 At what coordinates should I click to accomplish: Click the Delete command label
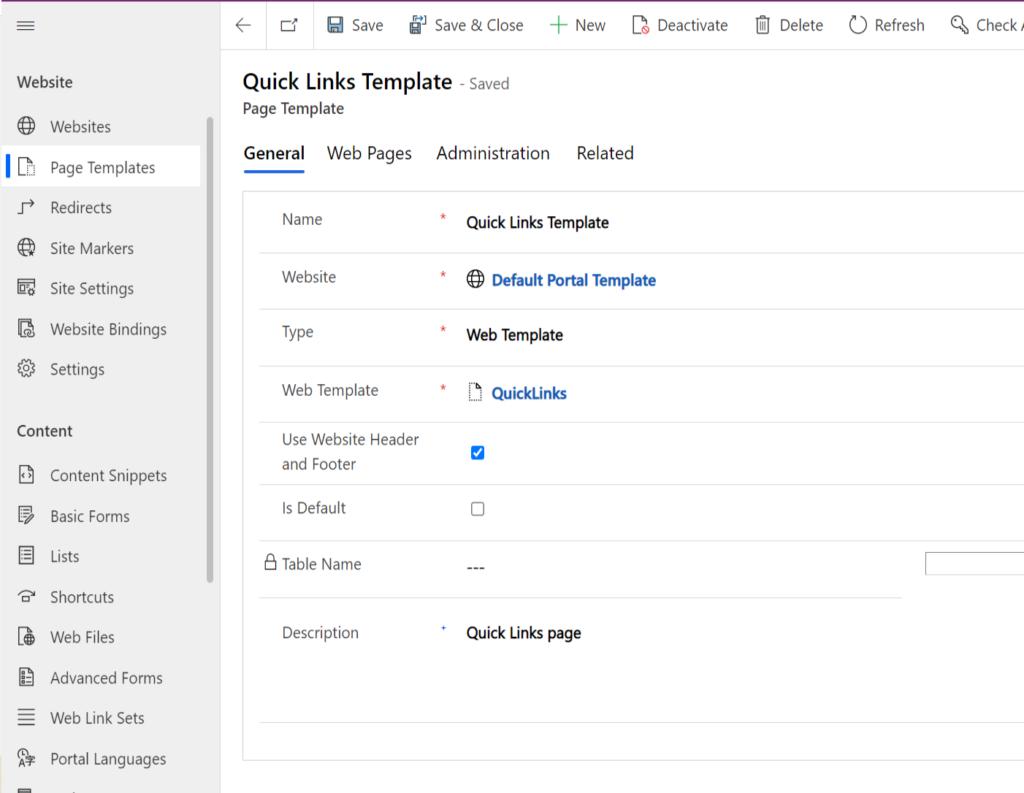click(801, 25)
